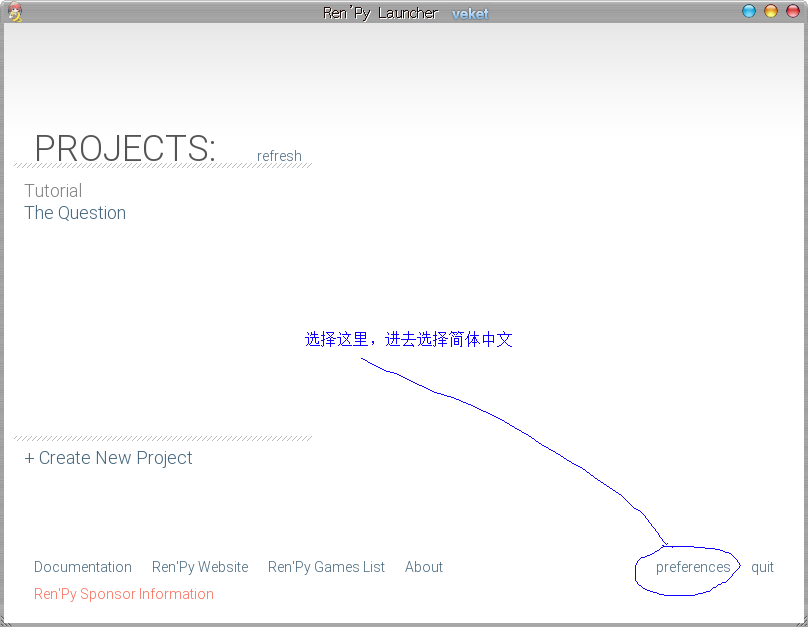Open launcher preferences
The height and width of the screenshot is (627, 808).
(693, 567)
